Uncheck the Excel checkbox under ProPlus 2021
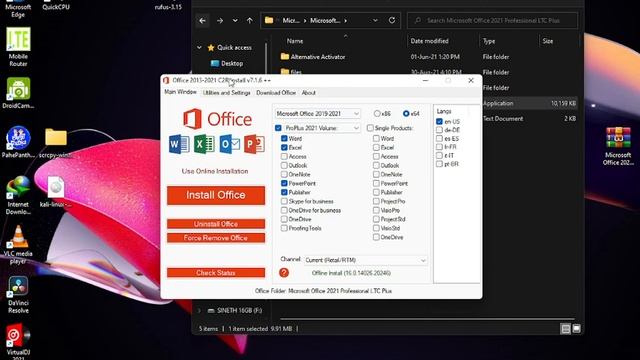640x360 pixels. pos(284,148)
